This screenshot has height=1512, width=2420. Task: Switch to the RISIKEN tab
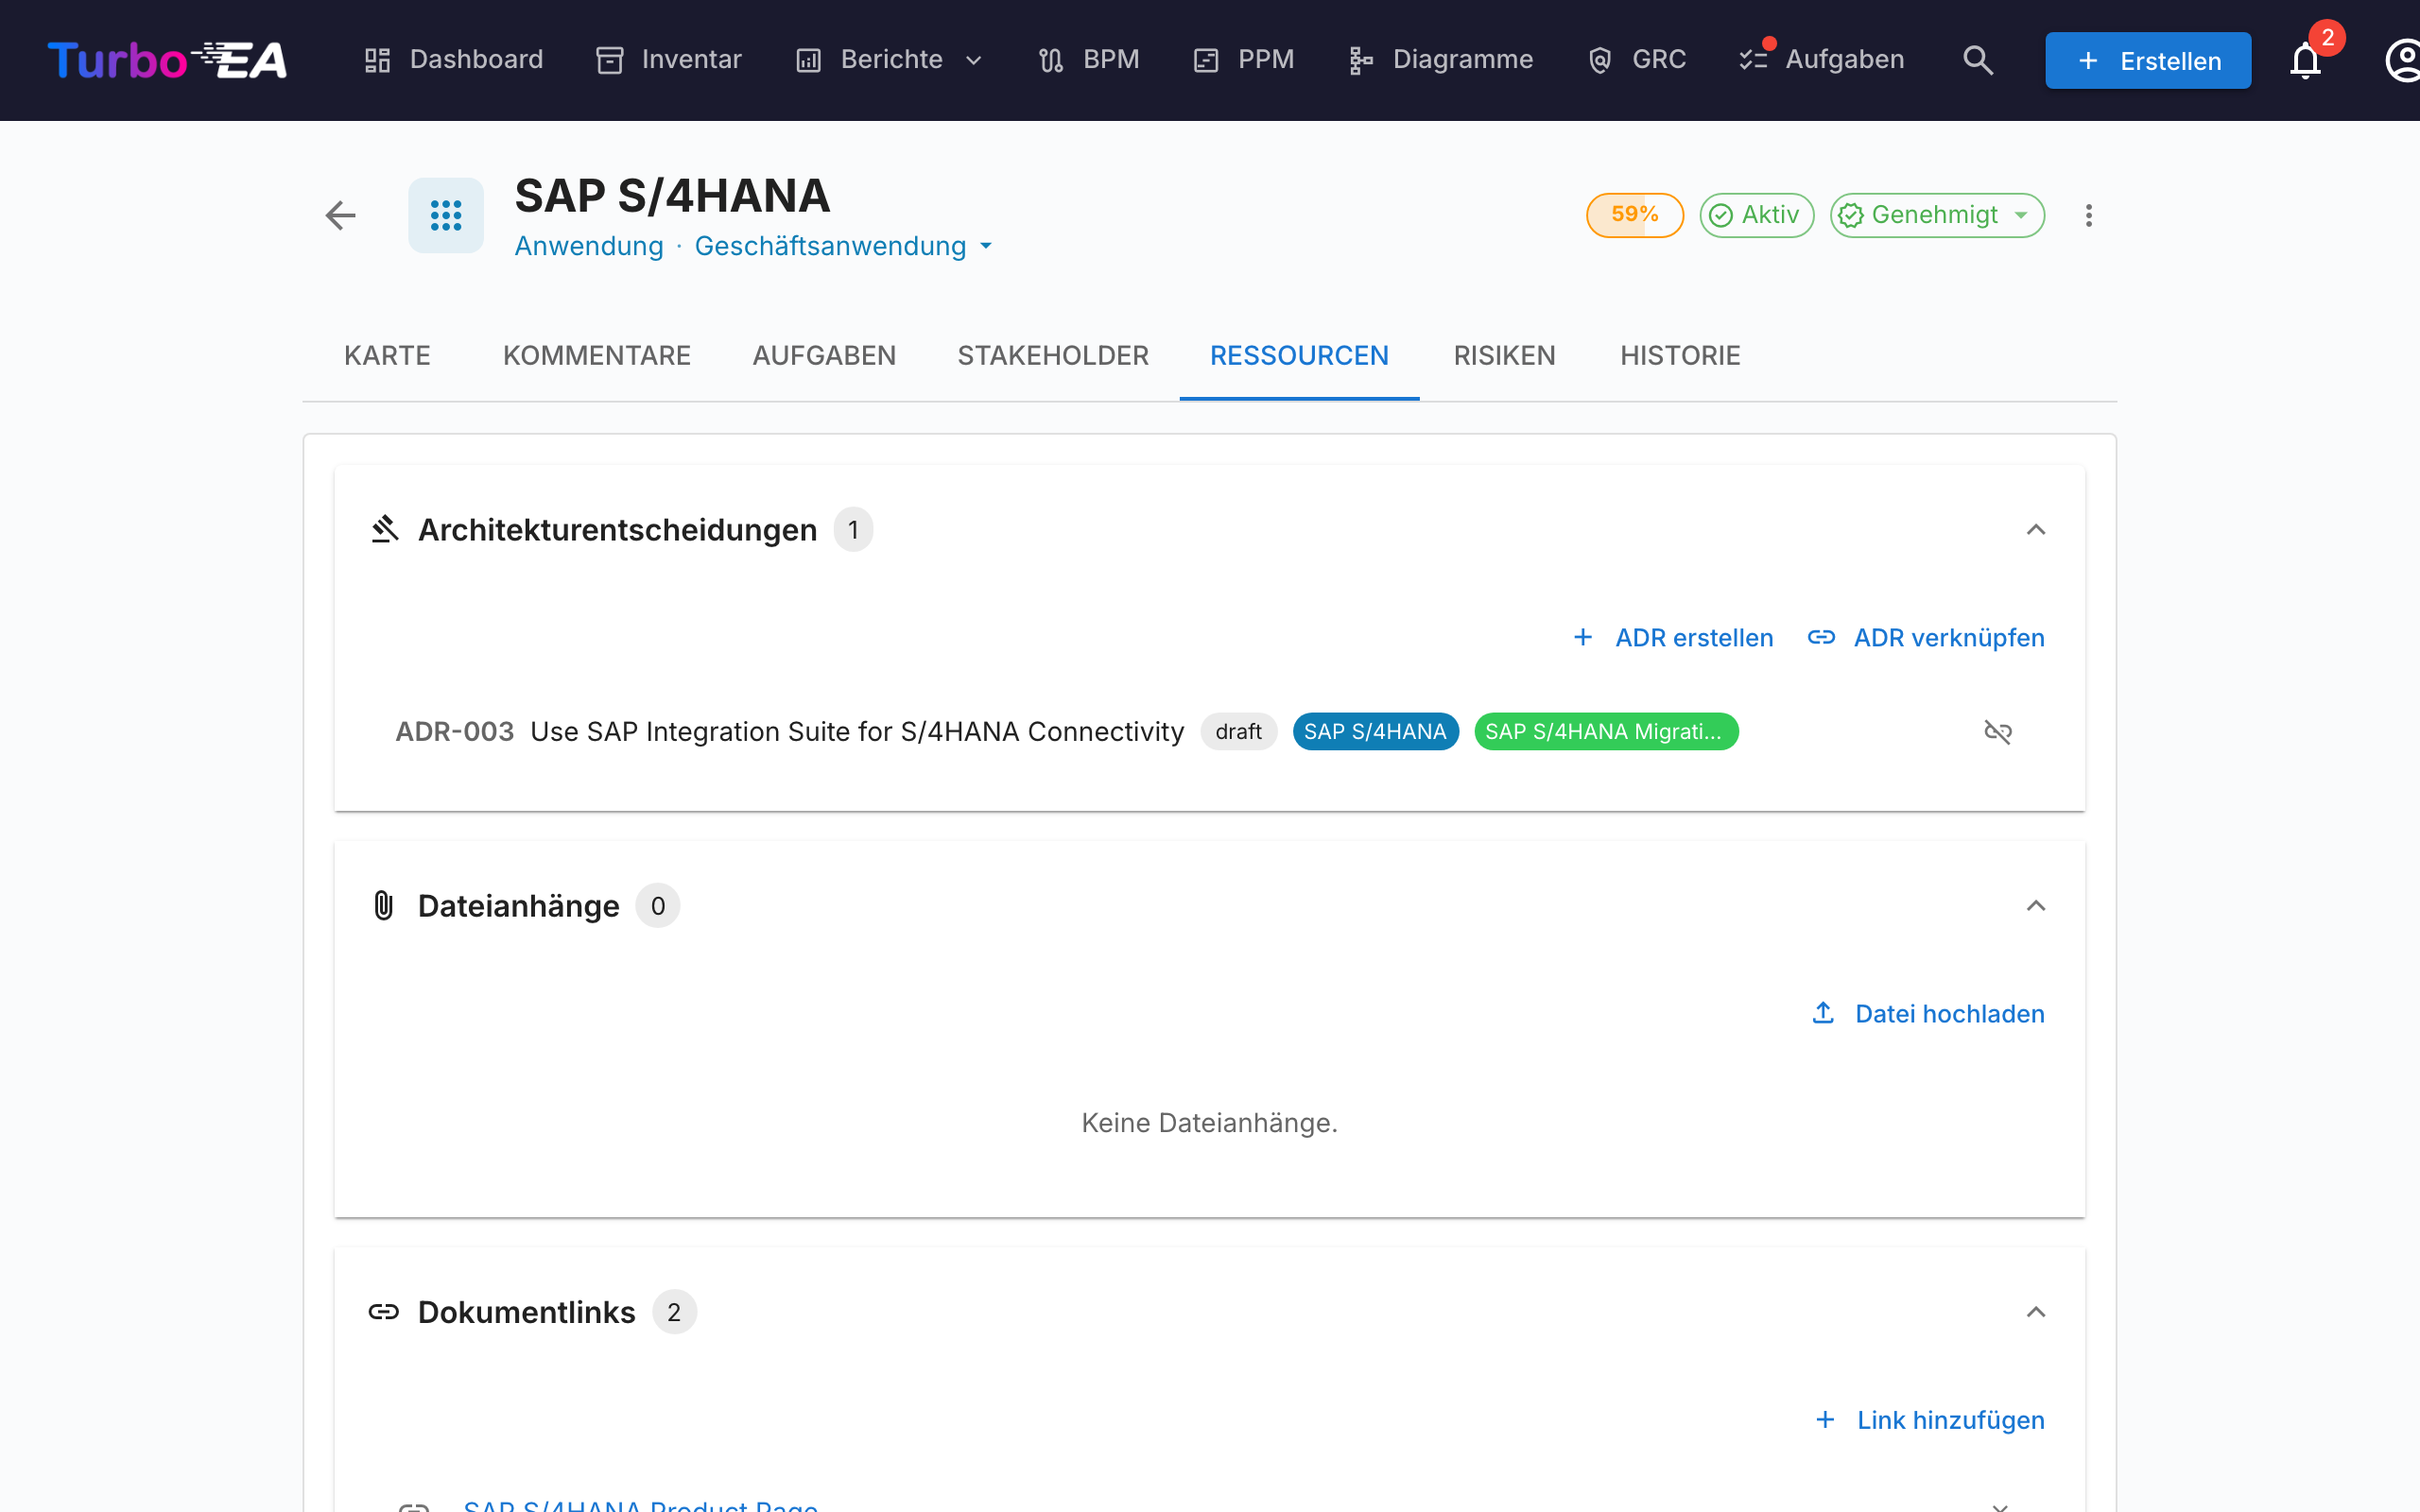point(1504,356)
